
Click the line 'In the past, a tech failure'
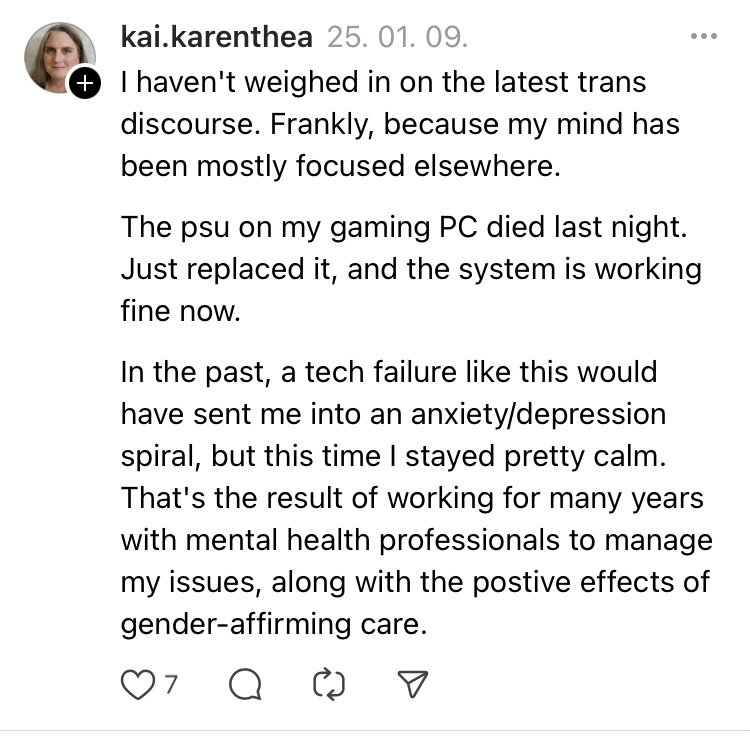click(x=388, y=372)
